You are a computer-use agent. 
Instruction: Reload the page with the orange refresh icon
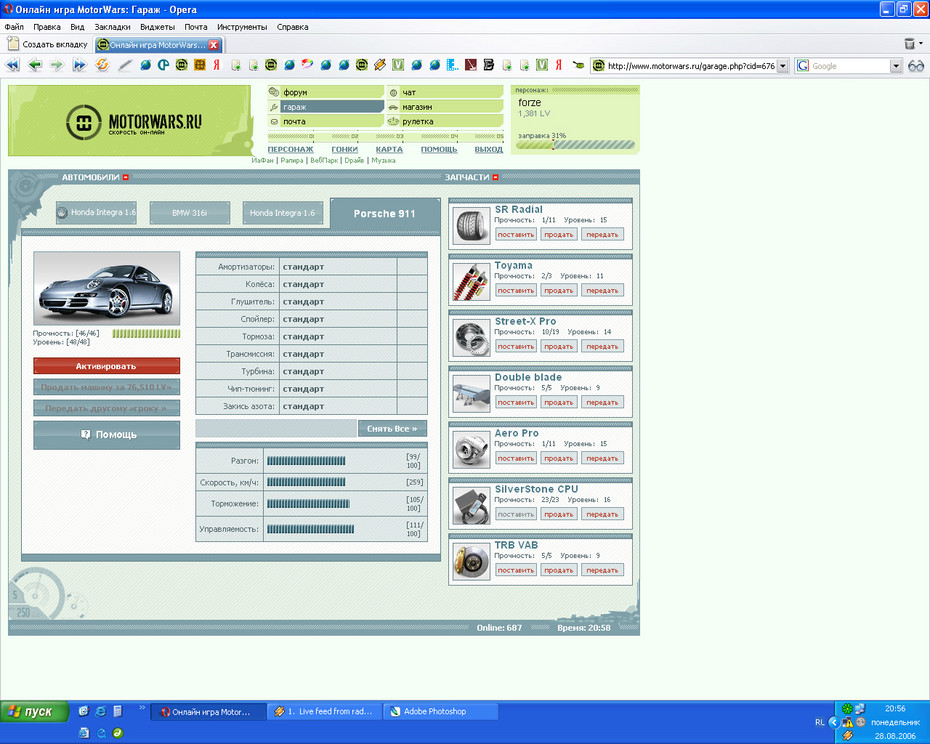pos(102,65)
